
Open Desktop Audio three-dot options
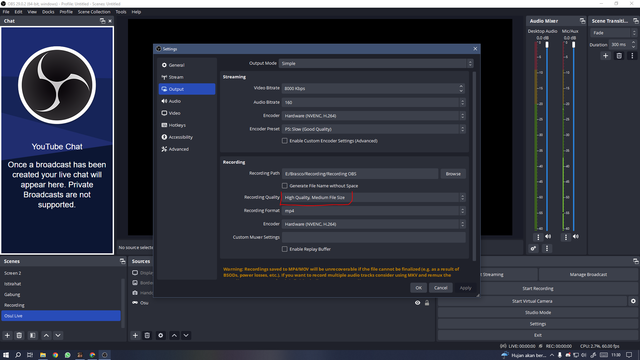tap(538, 237)
